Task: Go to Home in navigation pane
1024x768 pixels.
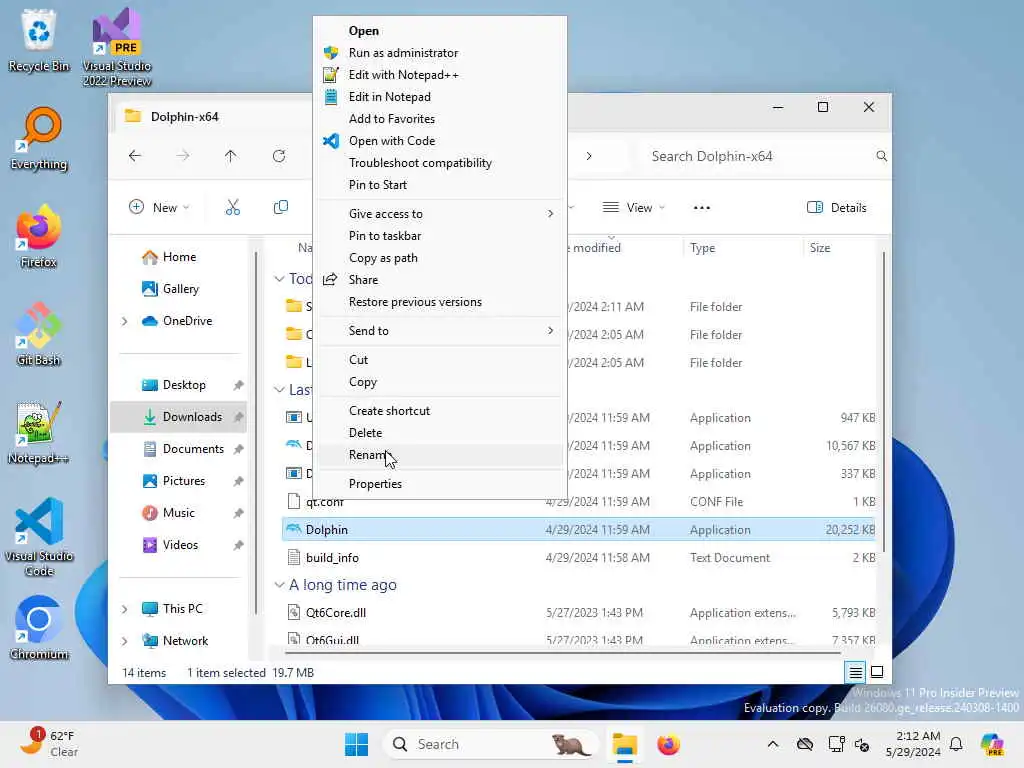Action: coord(178,257)
